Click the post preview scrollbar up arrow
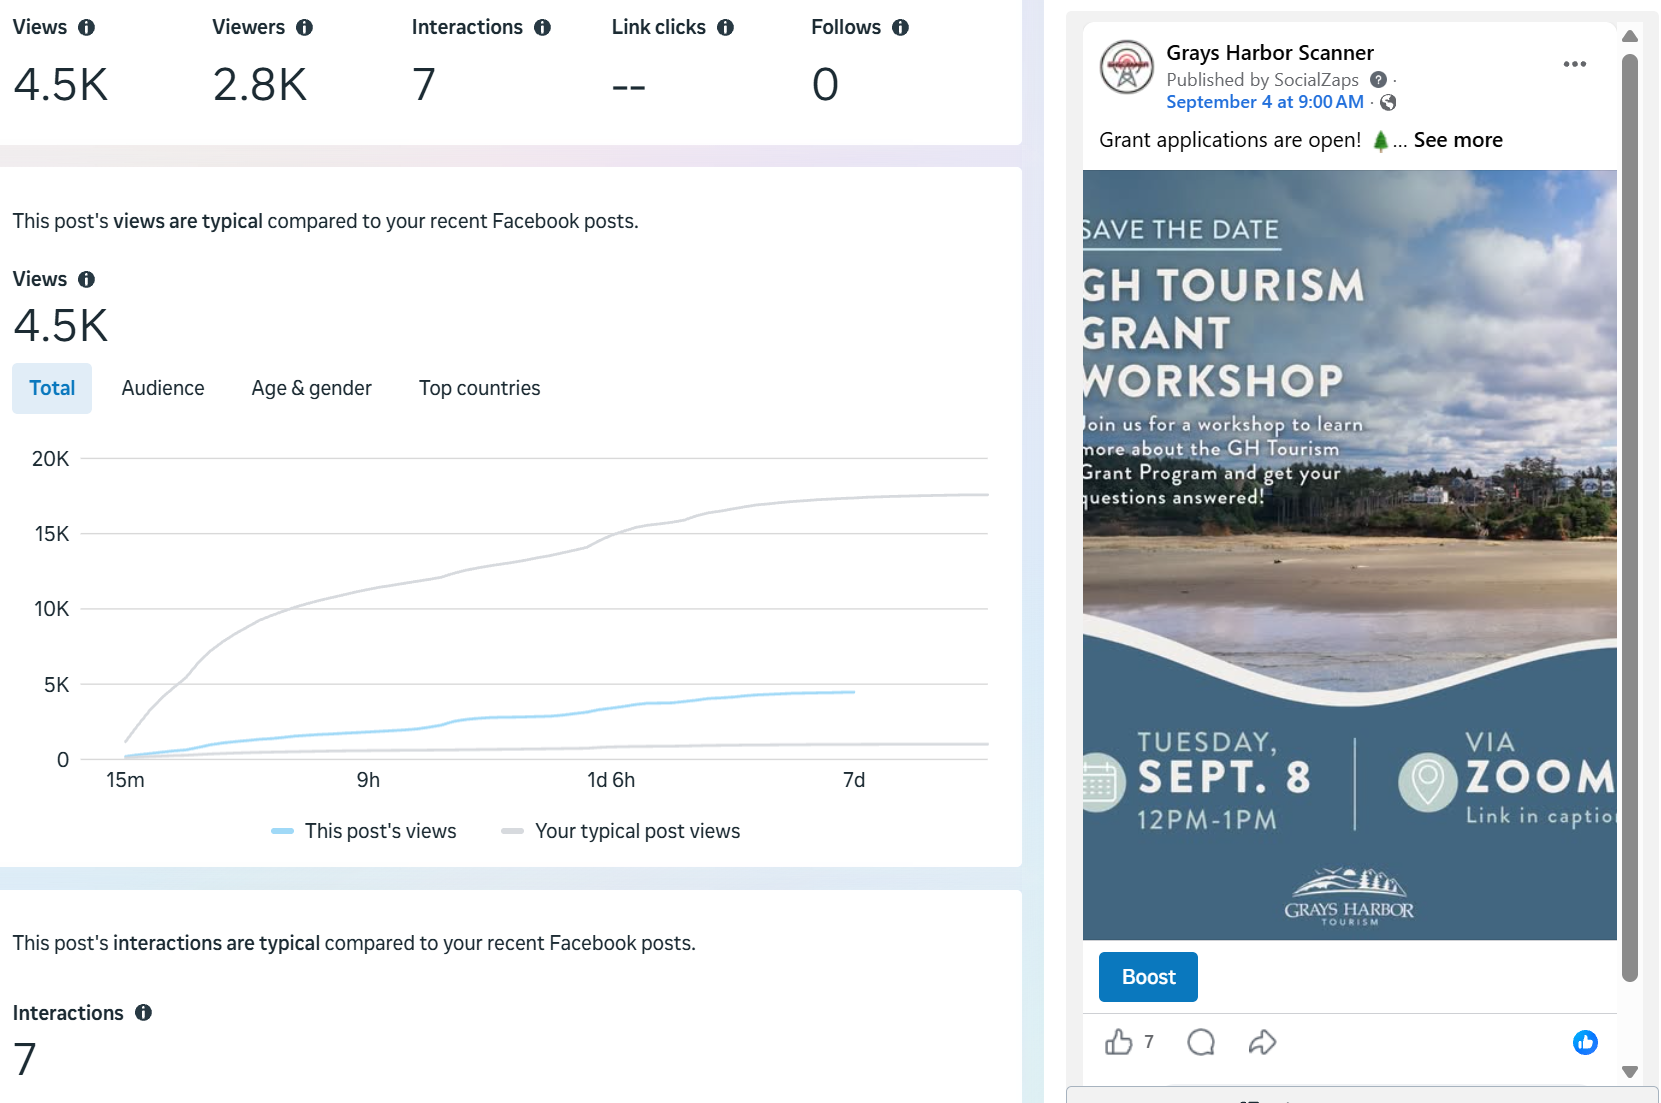The width and height of the screenshot is (1661, 1103). (1629, 36)
